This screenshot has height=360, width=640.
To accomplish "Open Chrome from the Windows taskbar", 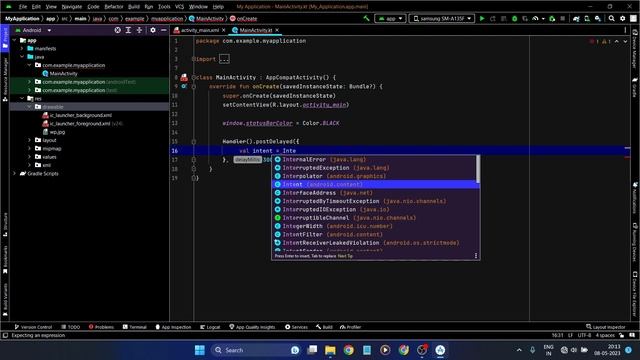I will click(x=348, y=350).
